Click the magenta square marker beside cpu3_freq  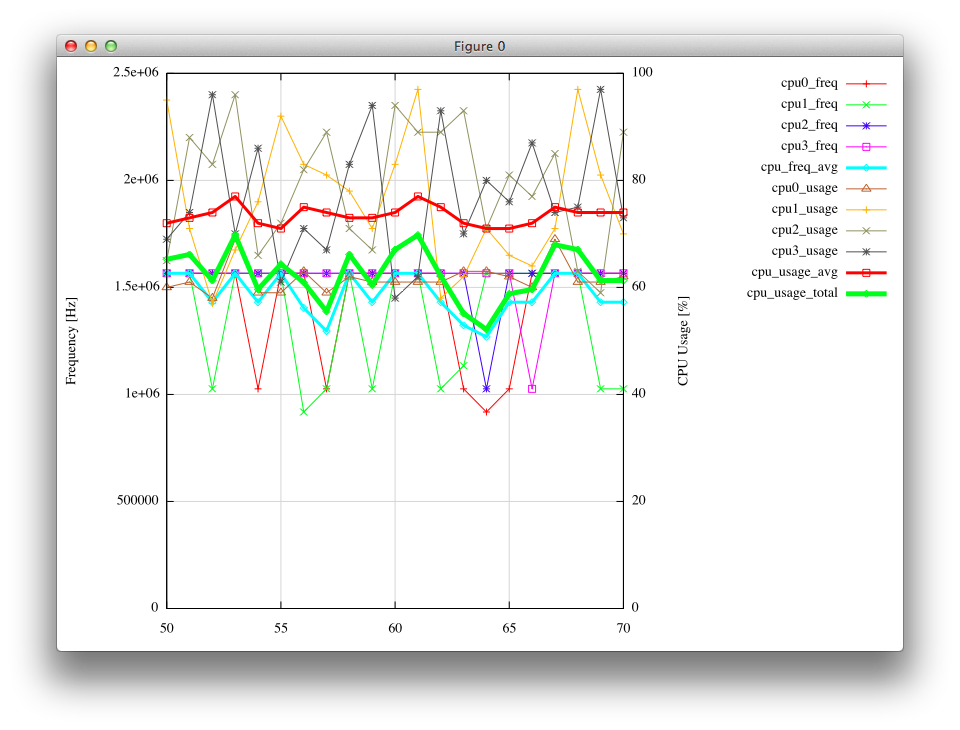click(866, 146)
